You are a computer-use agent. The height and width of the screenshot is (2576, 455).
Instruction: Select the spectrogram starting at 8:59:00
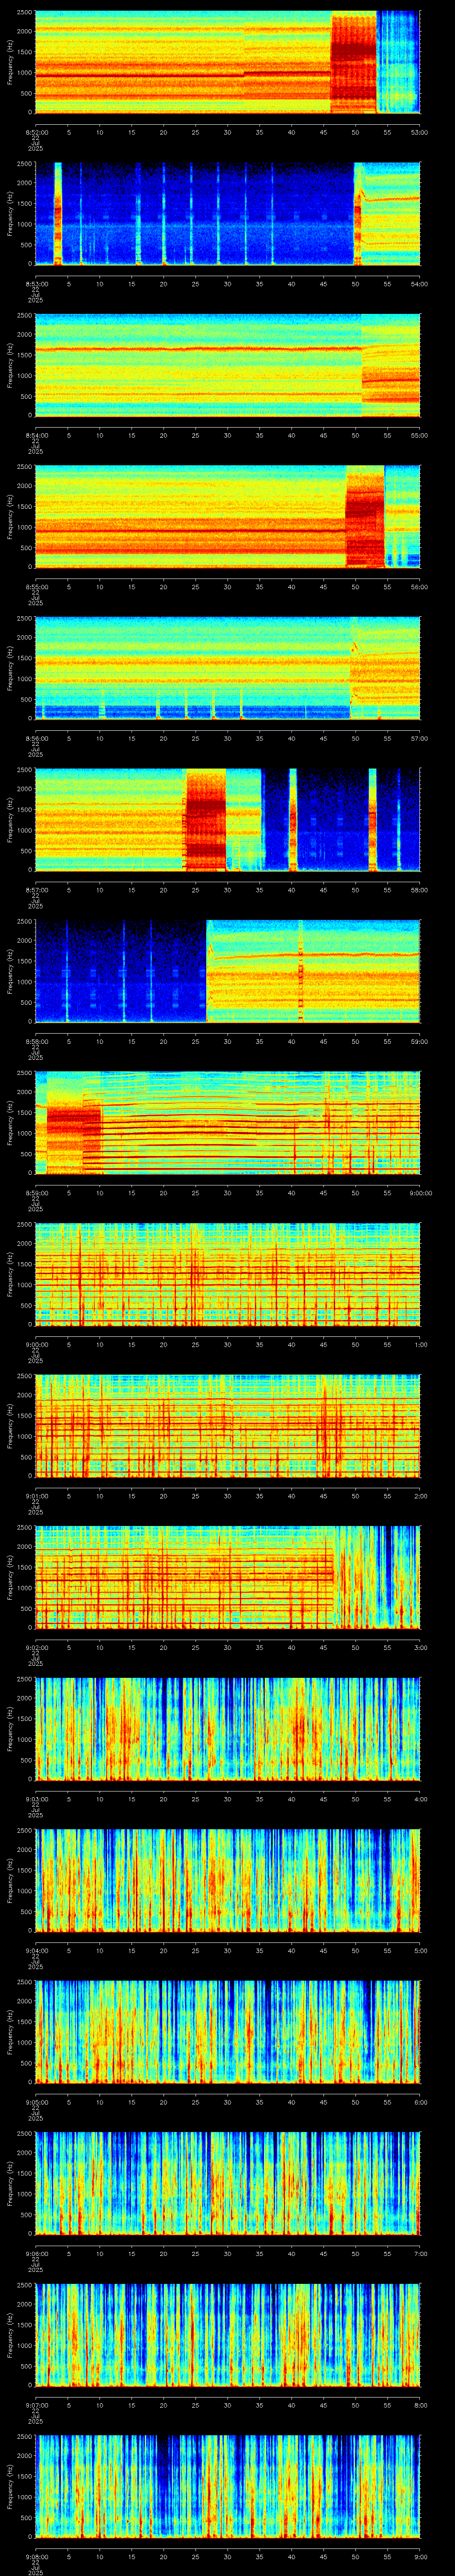(227, 1122)
